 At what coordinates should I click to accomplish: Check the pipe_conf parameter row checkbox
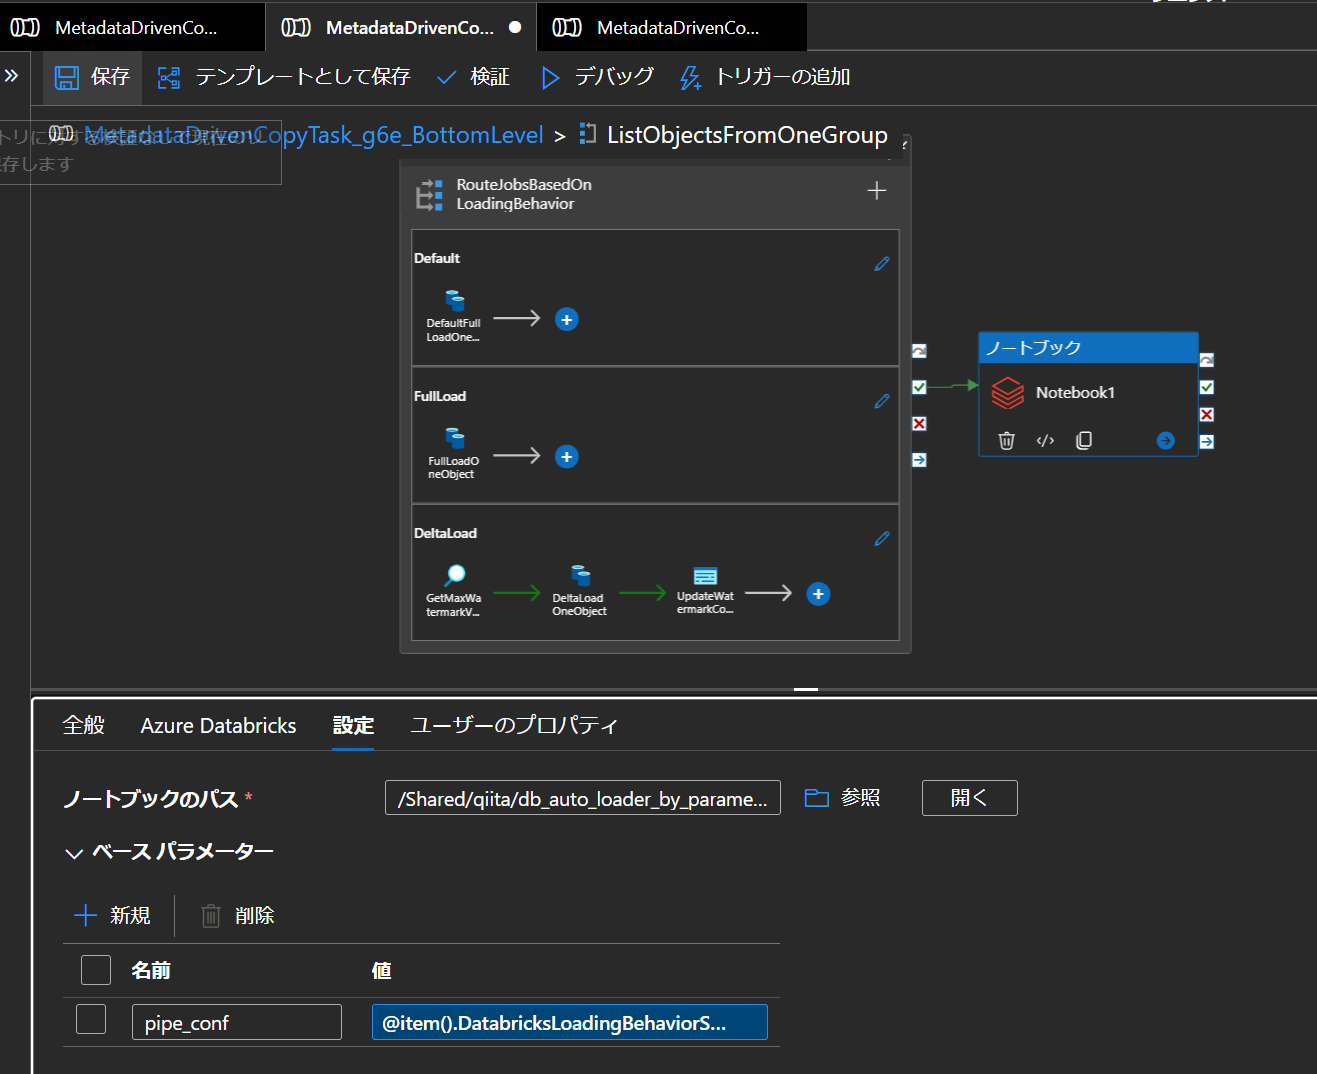tap(91, 1019)
